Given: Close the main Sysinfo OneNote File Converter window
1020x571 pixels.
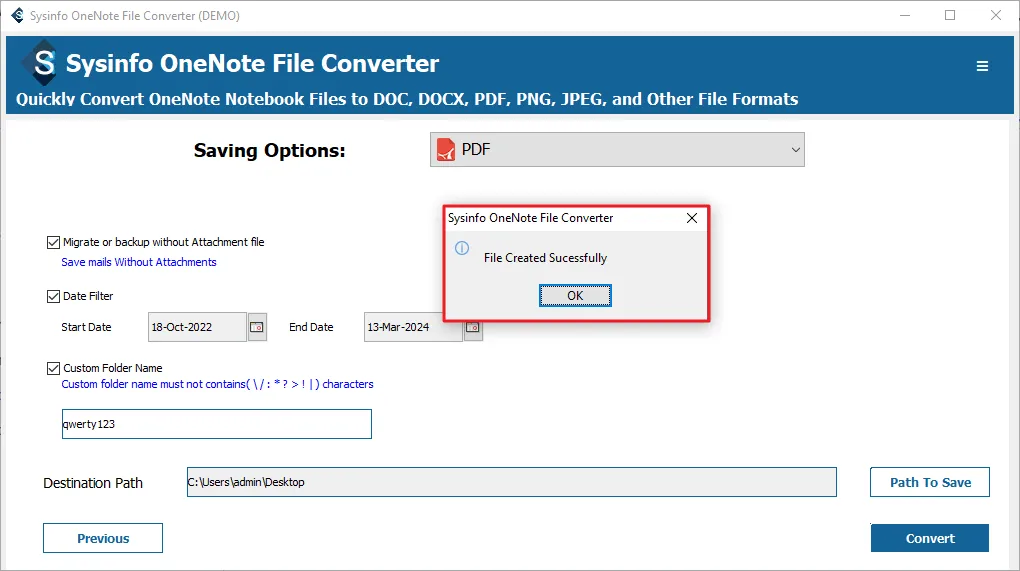Looking at the screenshot, I should pos(995,15).
